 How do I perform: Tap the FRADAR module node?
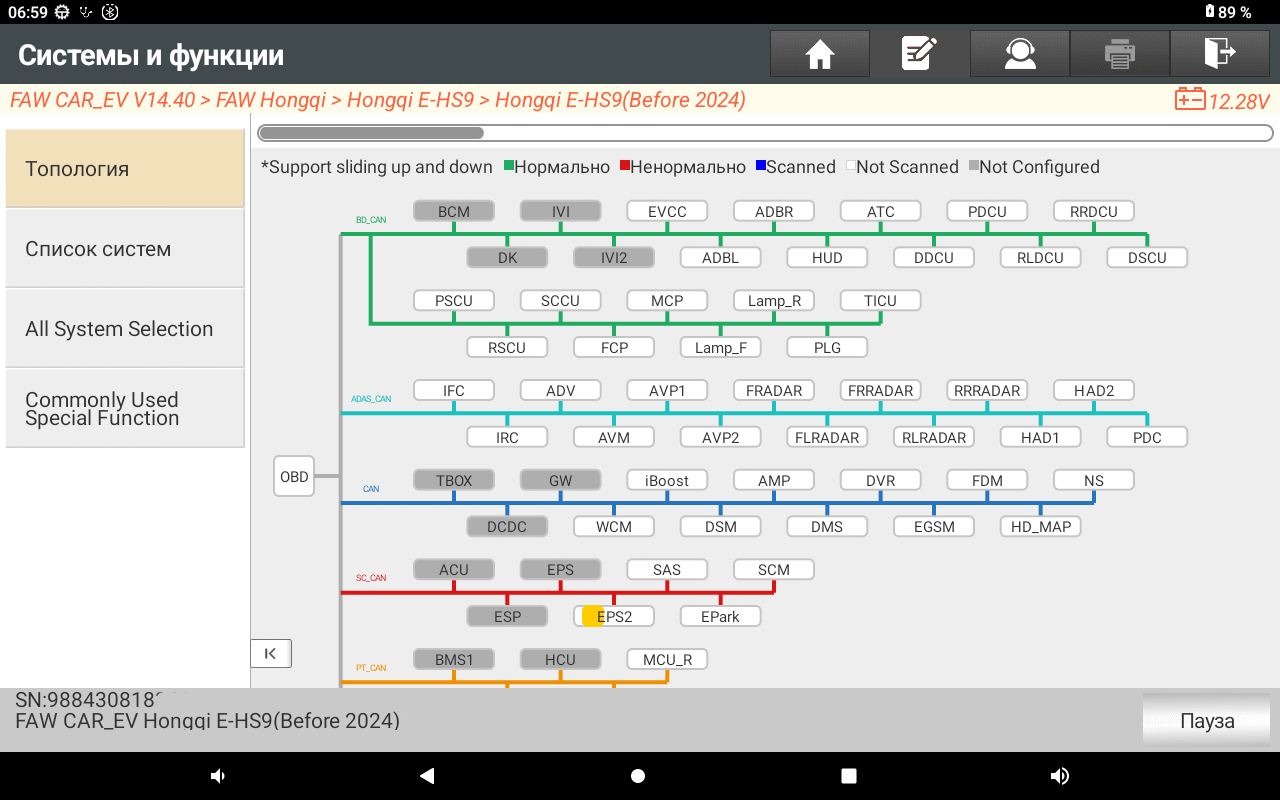pos(774,390)
